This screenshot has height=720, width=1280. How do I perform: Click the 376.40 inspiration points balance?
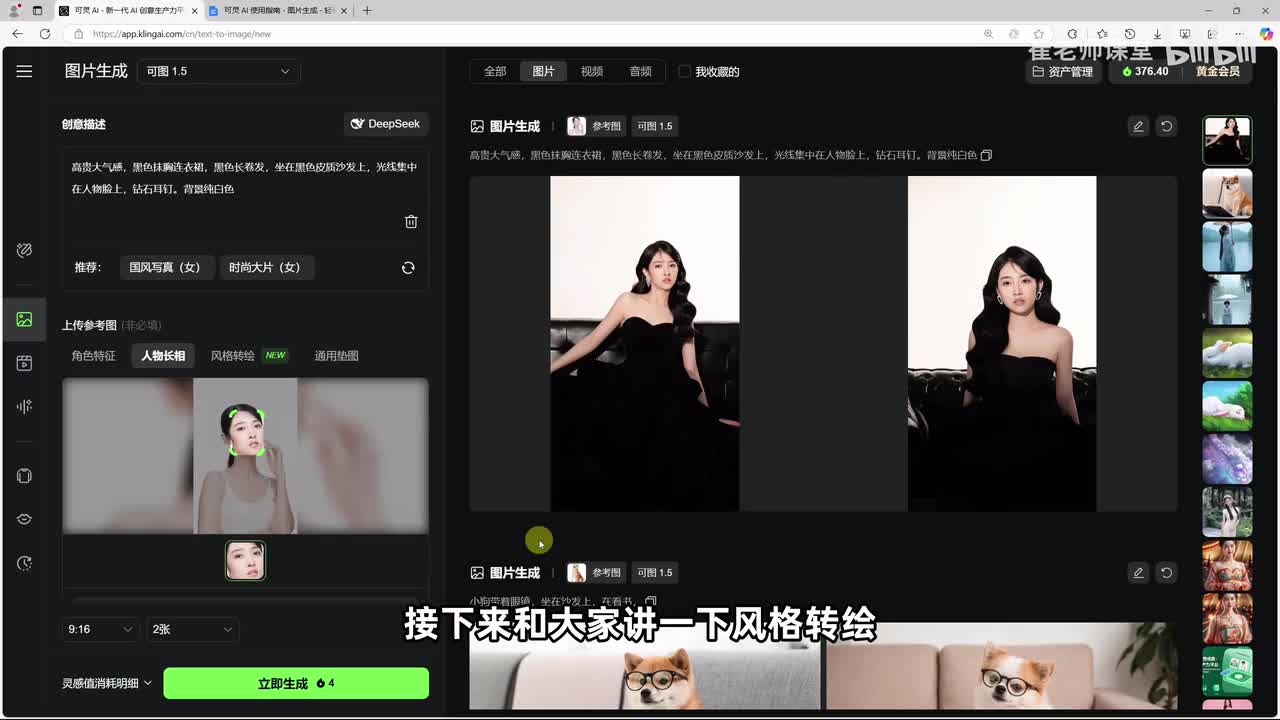(x=1145, y=71)
